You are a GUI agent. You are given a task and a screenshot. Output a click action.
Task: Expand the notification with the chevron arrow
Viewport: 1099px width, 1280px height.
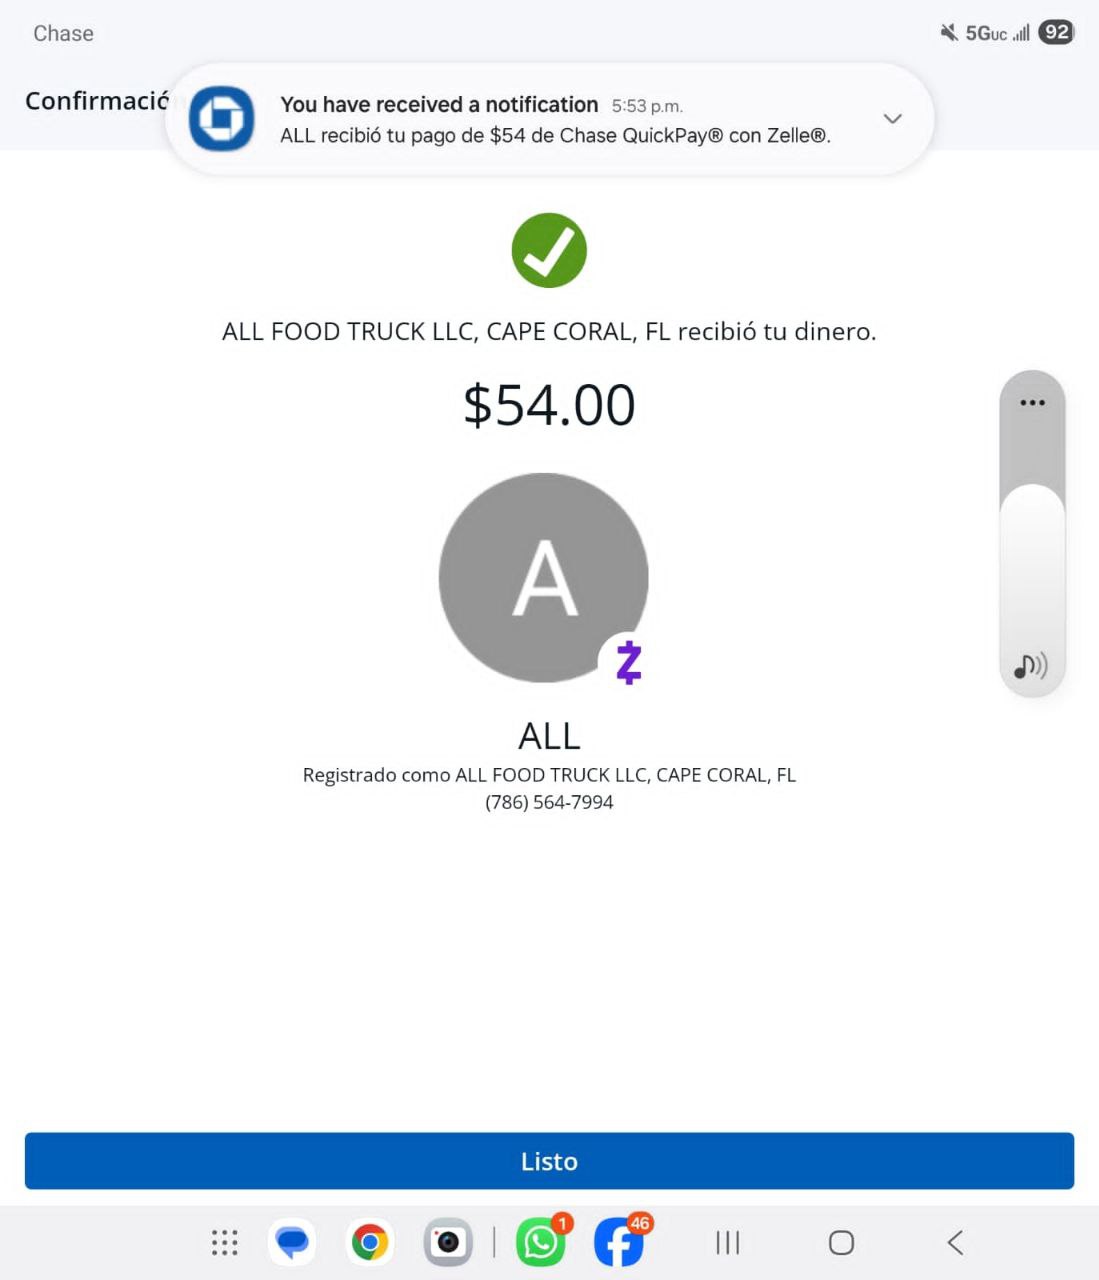892,119
